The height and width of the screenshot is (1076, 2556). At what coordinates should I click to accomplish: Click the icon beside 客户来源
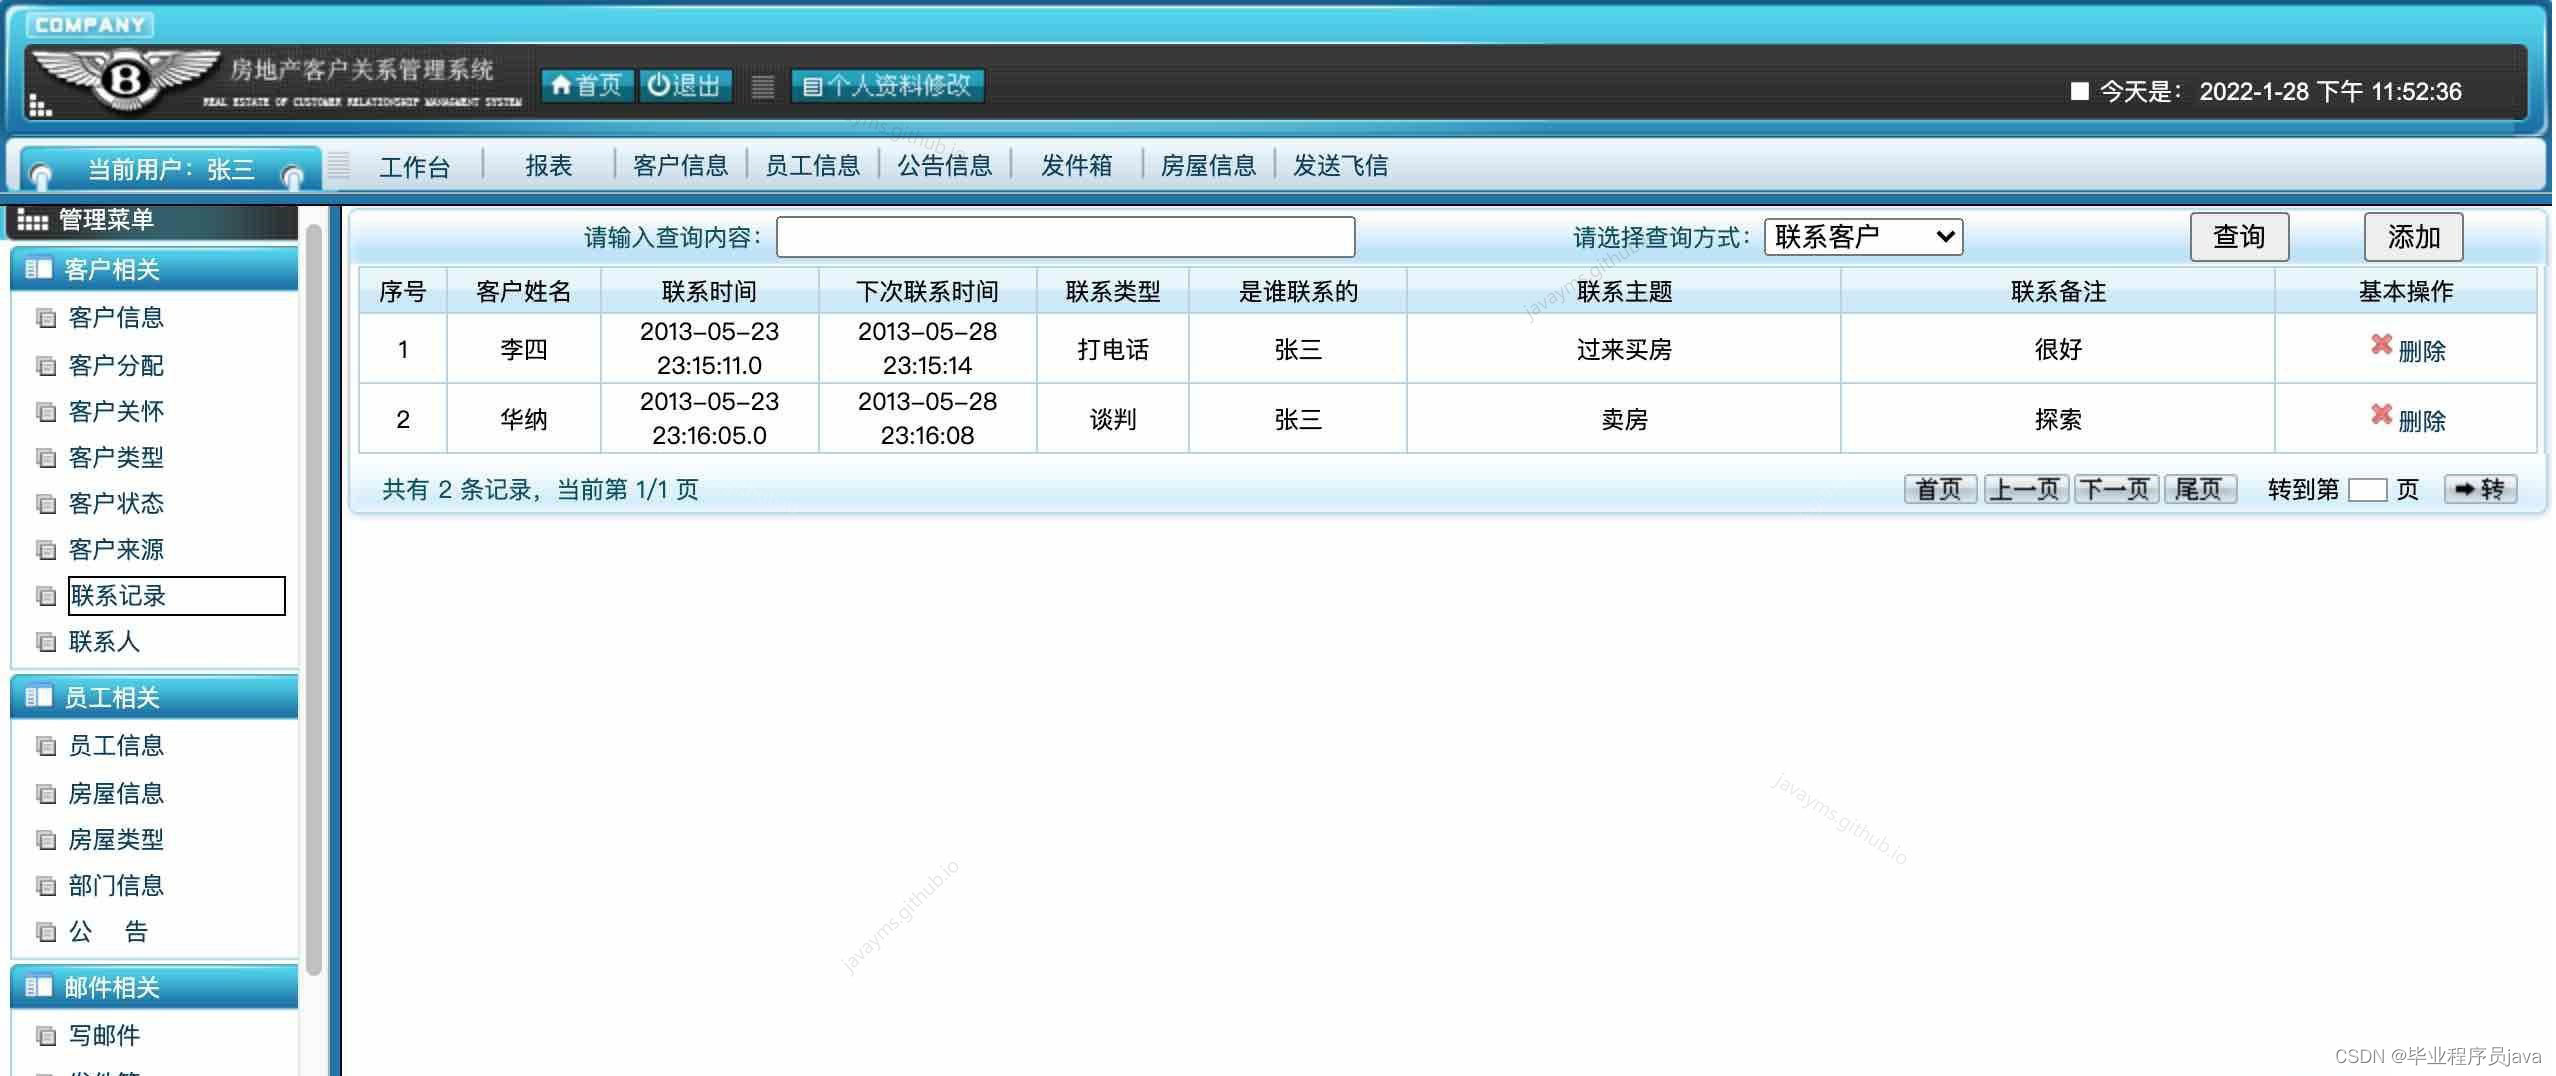pyautogui.click(x=46, y=550)
